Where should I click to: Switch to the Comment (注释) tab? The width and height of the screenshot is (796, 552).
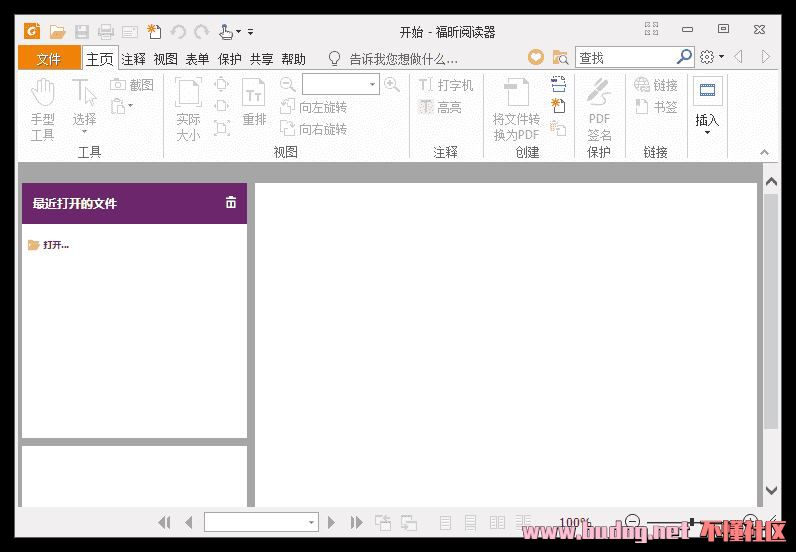click(133, 59)
